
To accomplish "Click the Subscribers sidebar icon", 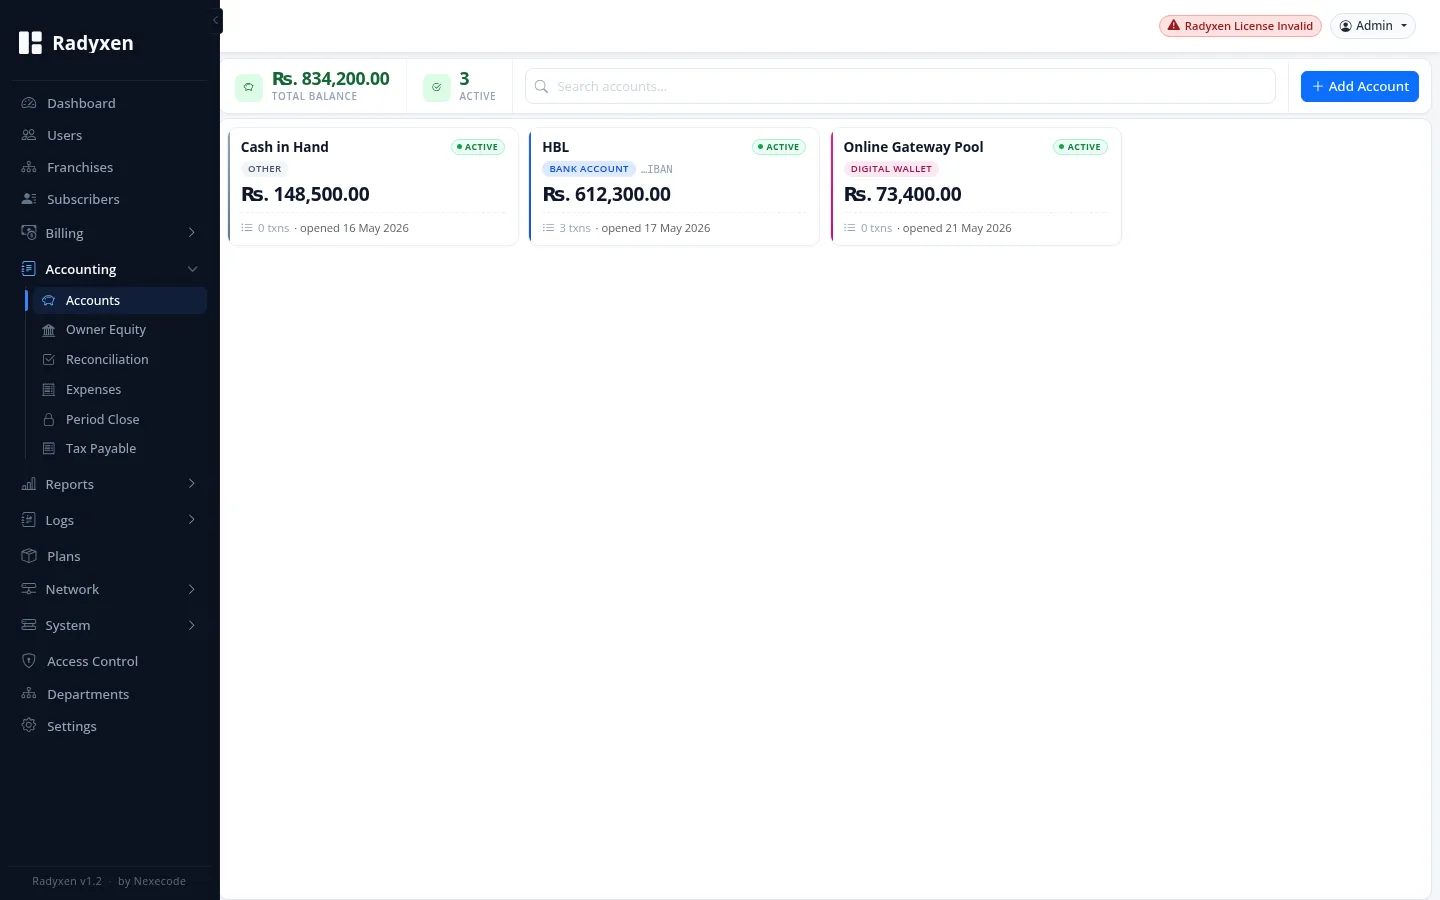I will pyautogui.click(x=29, y=199).
